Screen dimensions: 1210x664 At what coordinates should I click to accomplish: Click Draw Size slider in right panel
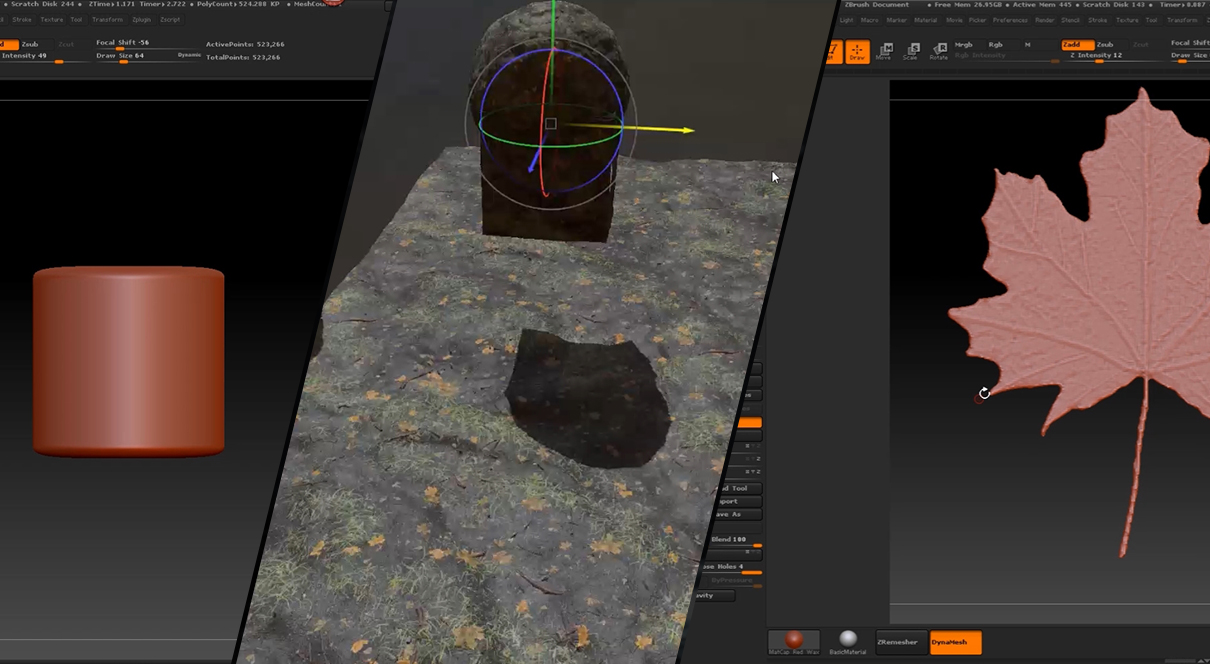click(1190, 56)
